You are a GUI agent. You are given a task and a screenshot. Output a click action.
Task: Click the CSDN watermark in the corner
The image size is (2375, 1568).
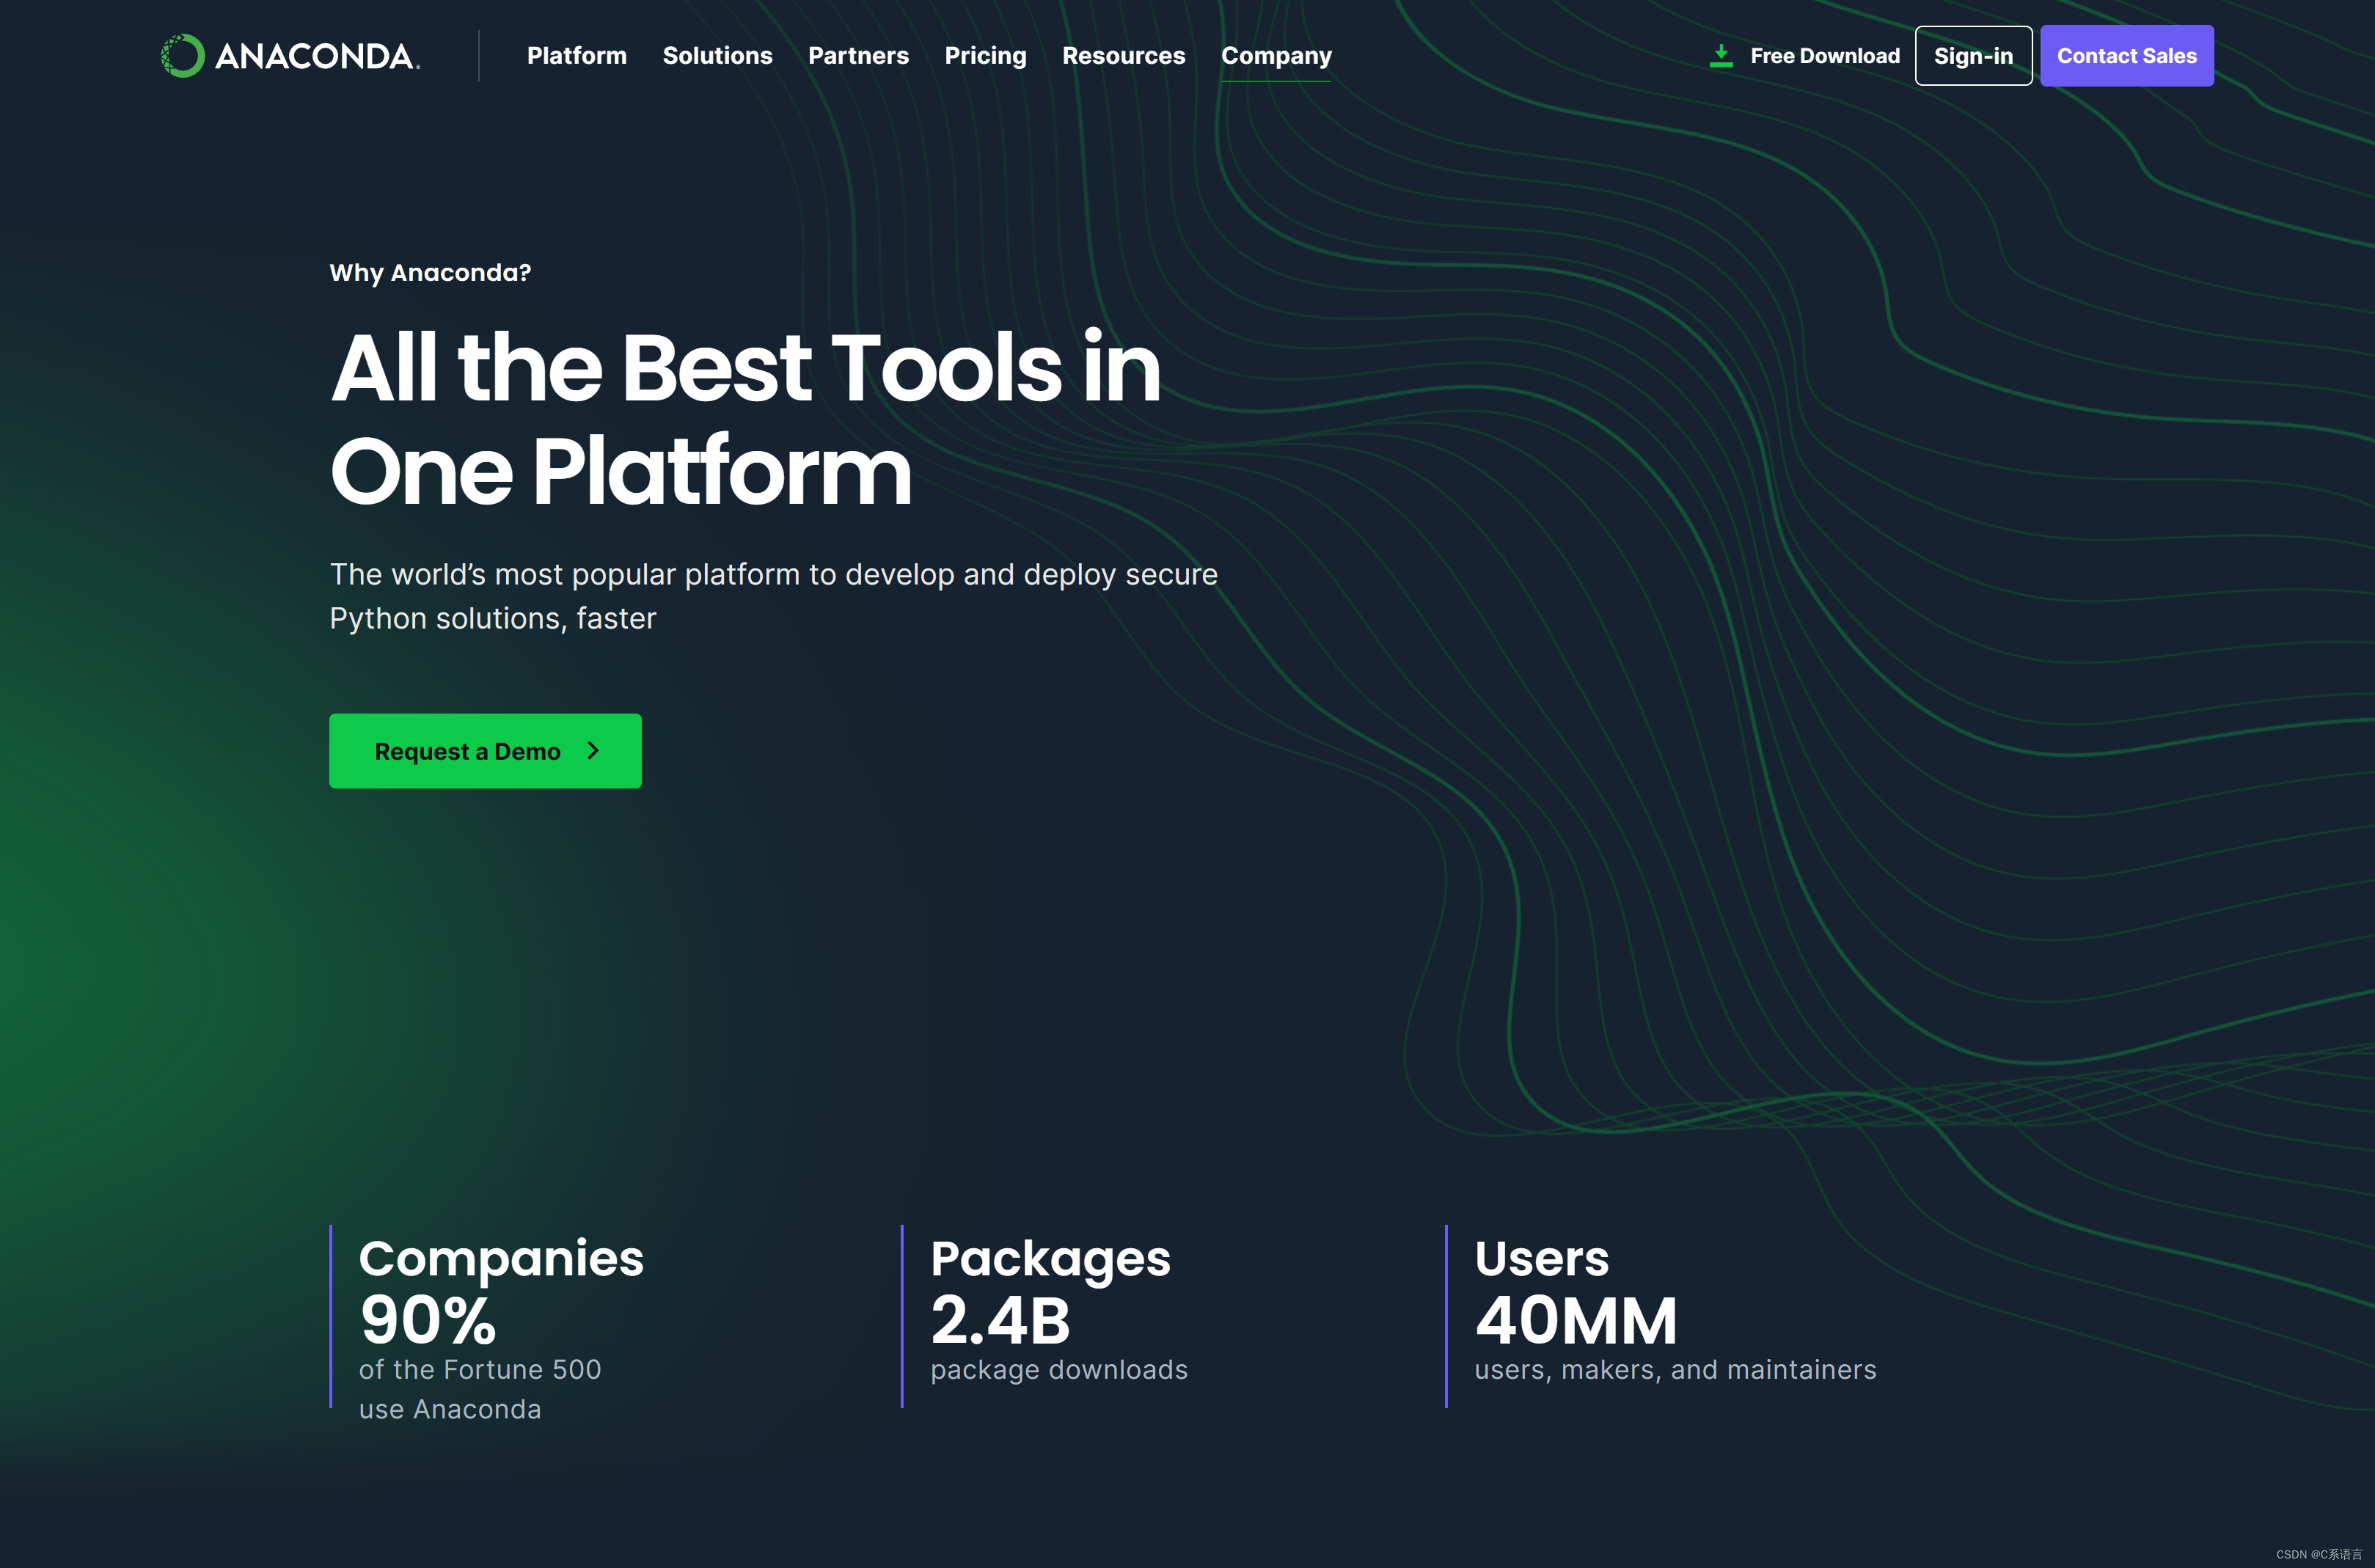(2318, 1554)
